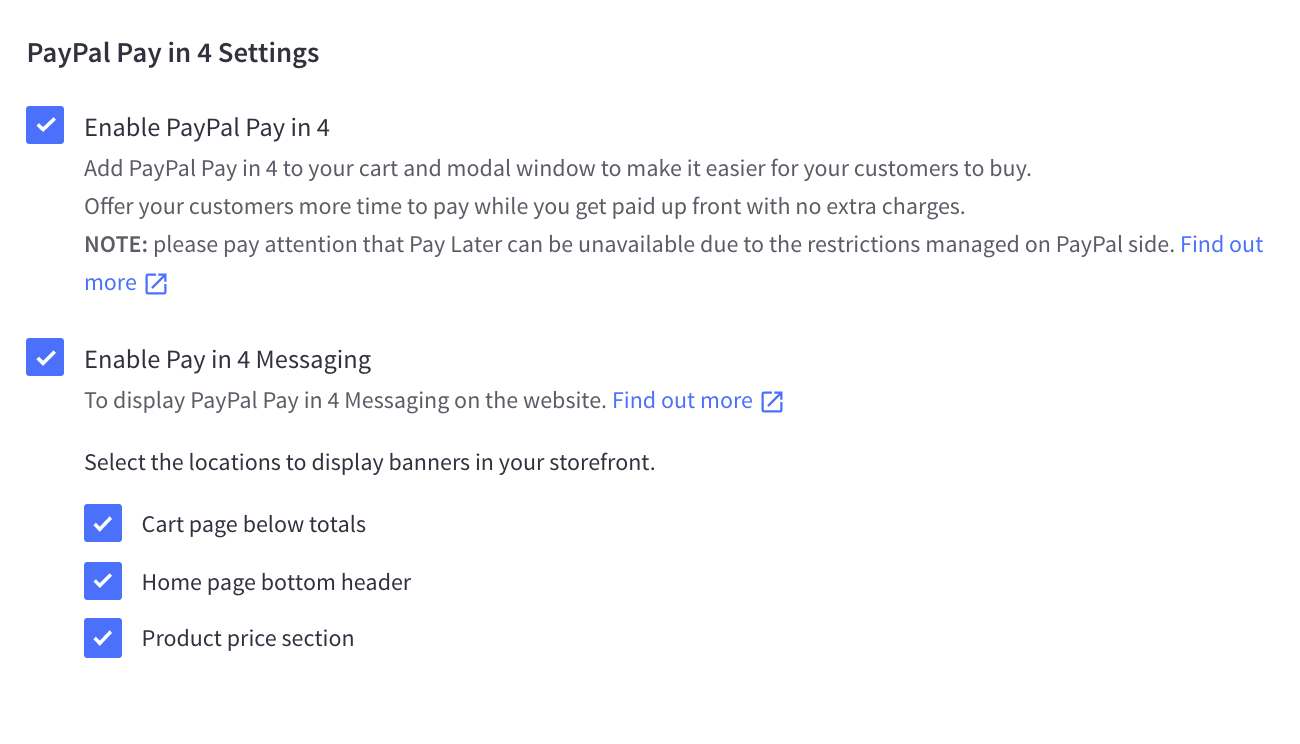Click the Enable PayPal Pay in 4 label
This screenshot has width=1300, height=744.
(207, 128)
